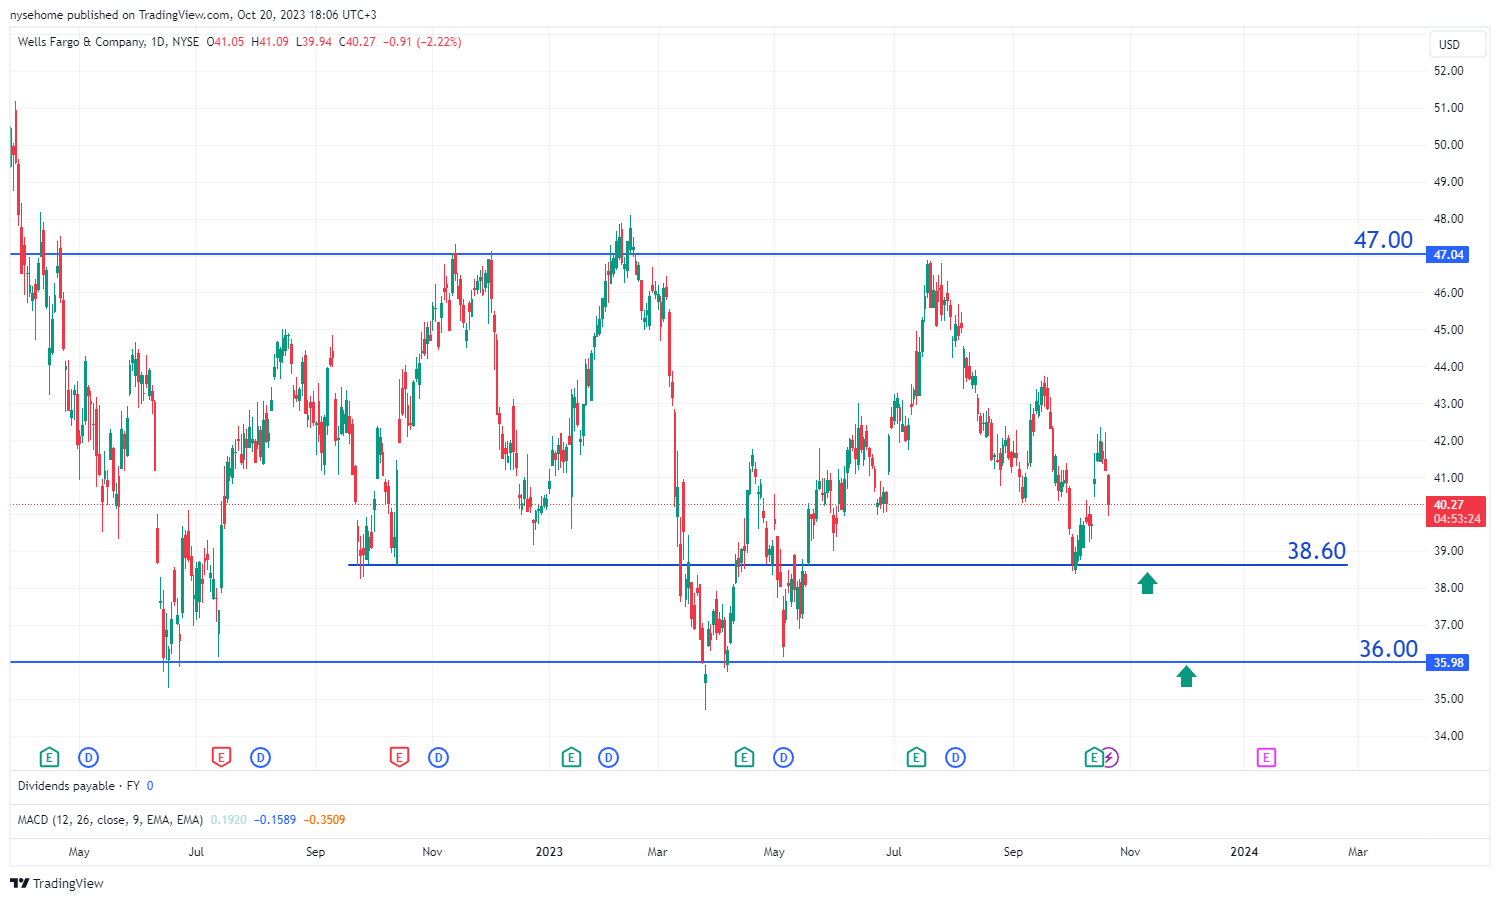Click the purple lightning bolt event marker

pyautogui.click(x=1109, y=758)
